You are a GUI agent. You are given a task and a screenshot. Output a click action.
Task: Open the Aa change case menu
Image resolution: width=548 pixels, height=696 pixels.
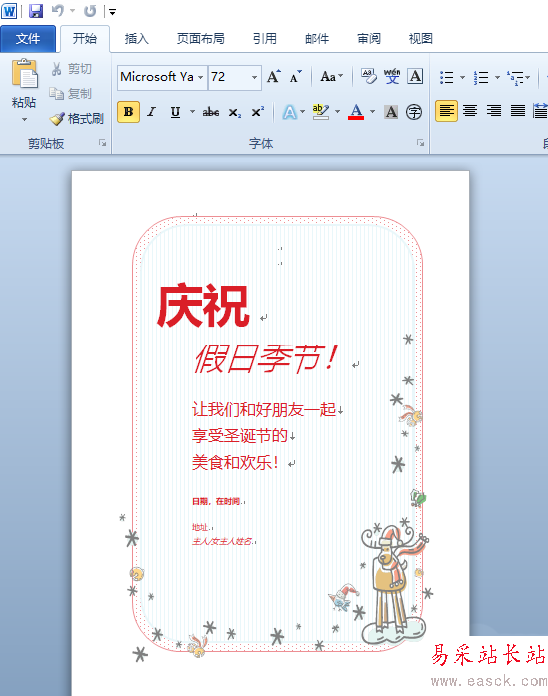(331, 77)
